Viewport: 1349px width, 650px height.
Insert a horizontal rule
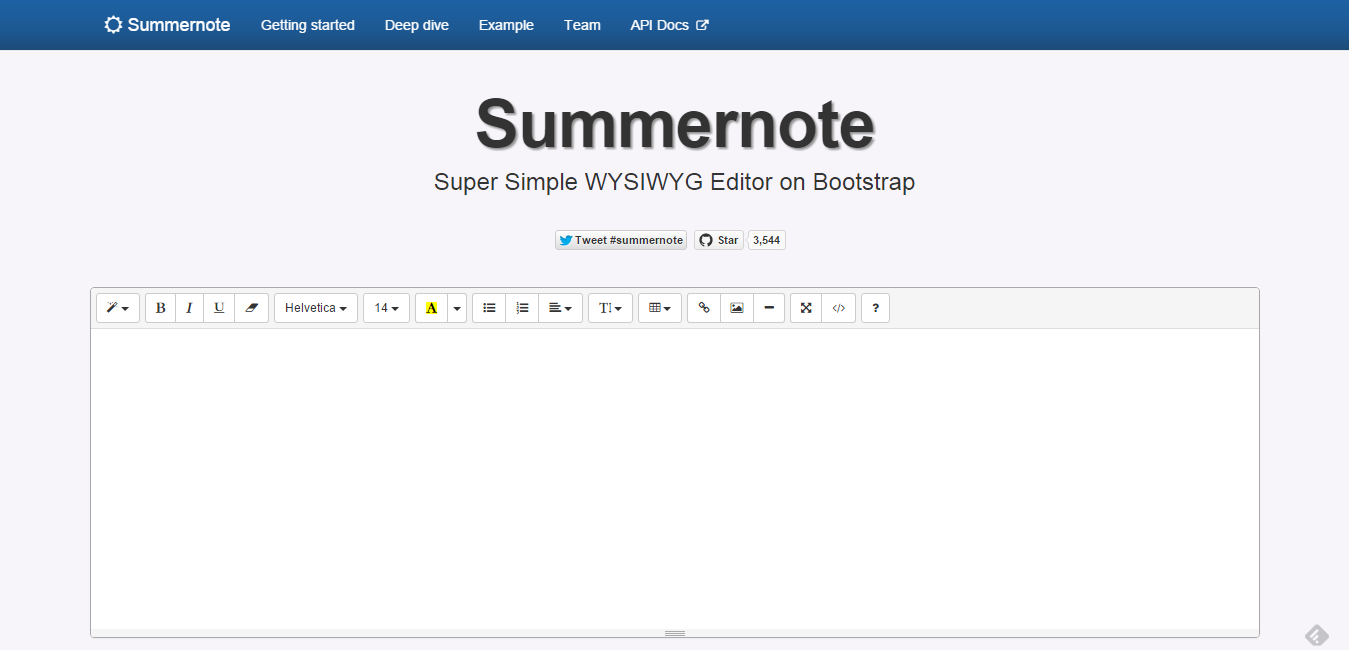(769, 308)
